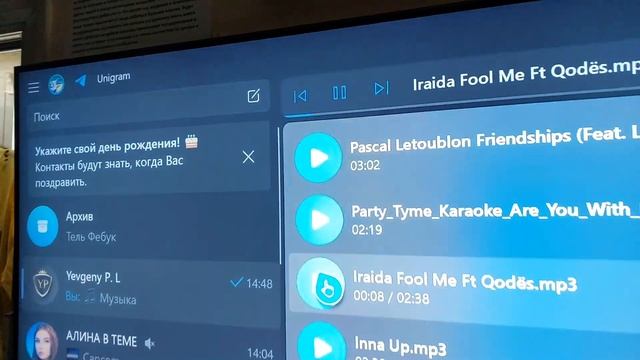Dismiss the birthday reminder banner

(248, 157)
